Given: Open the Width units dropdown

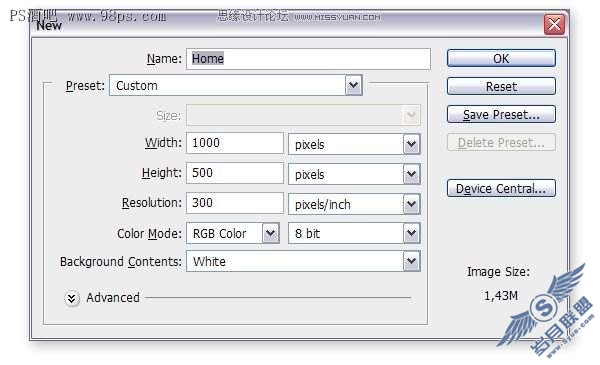Looking at the screenshot, I should point(354,144).
